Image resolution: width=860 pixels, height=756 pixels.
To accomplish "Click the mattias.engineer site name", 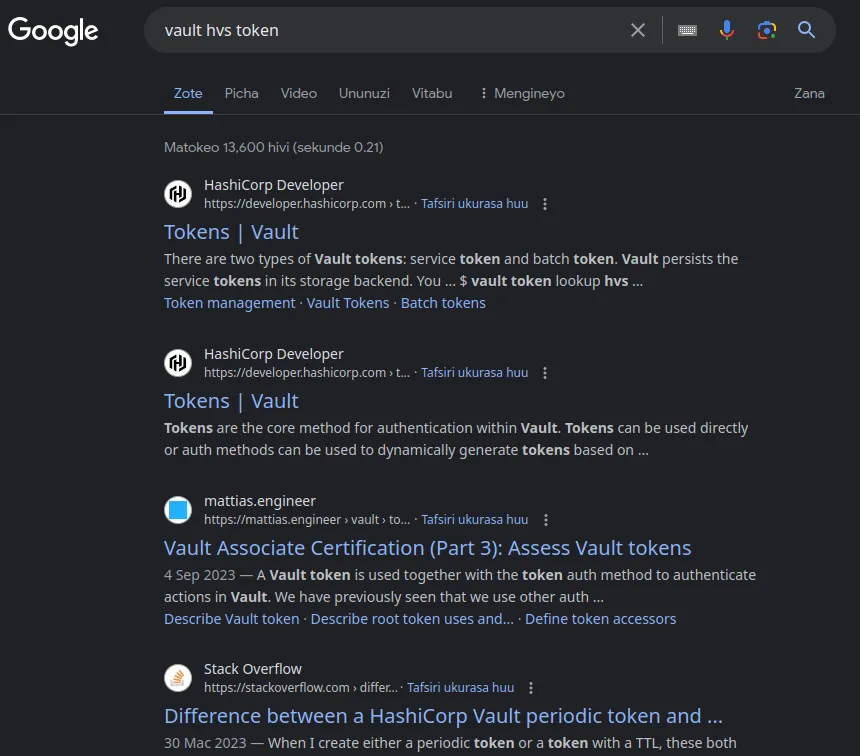I will point(260,501).
